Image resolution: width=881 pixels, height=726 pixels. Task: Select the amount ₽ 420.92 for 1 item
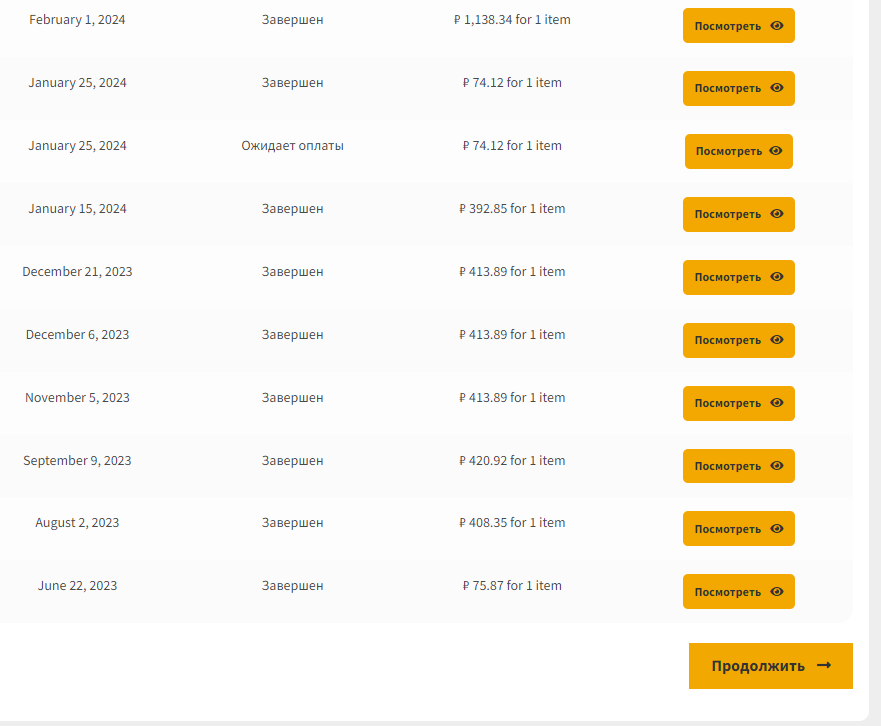(512, 460)
